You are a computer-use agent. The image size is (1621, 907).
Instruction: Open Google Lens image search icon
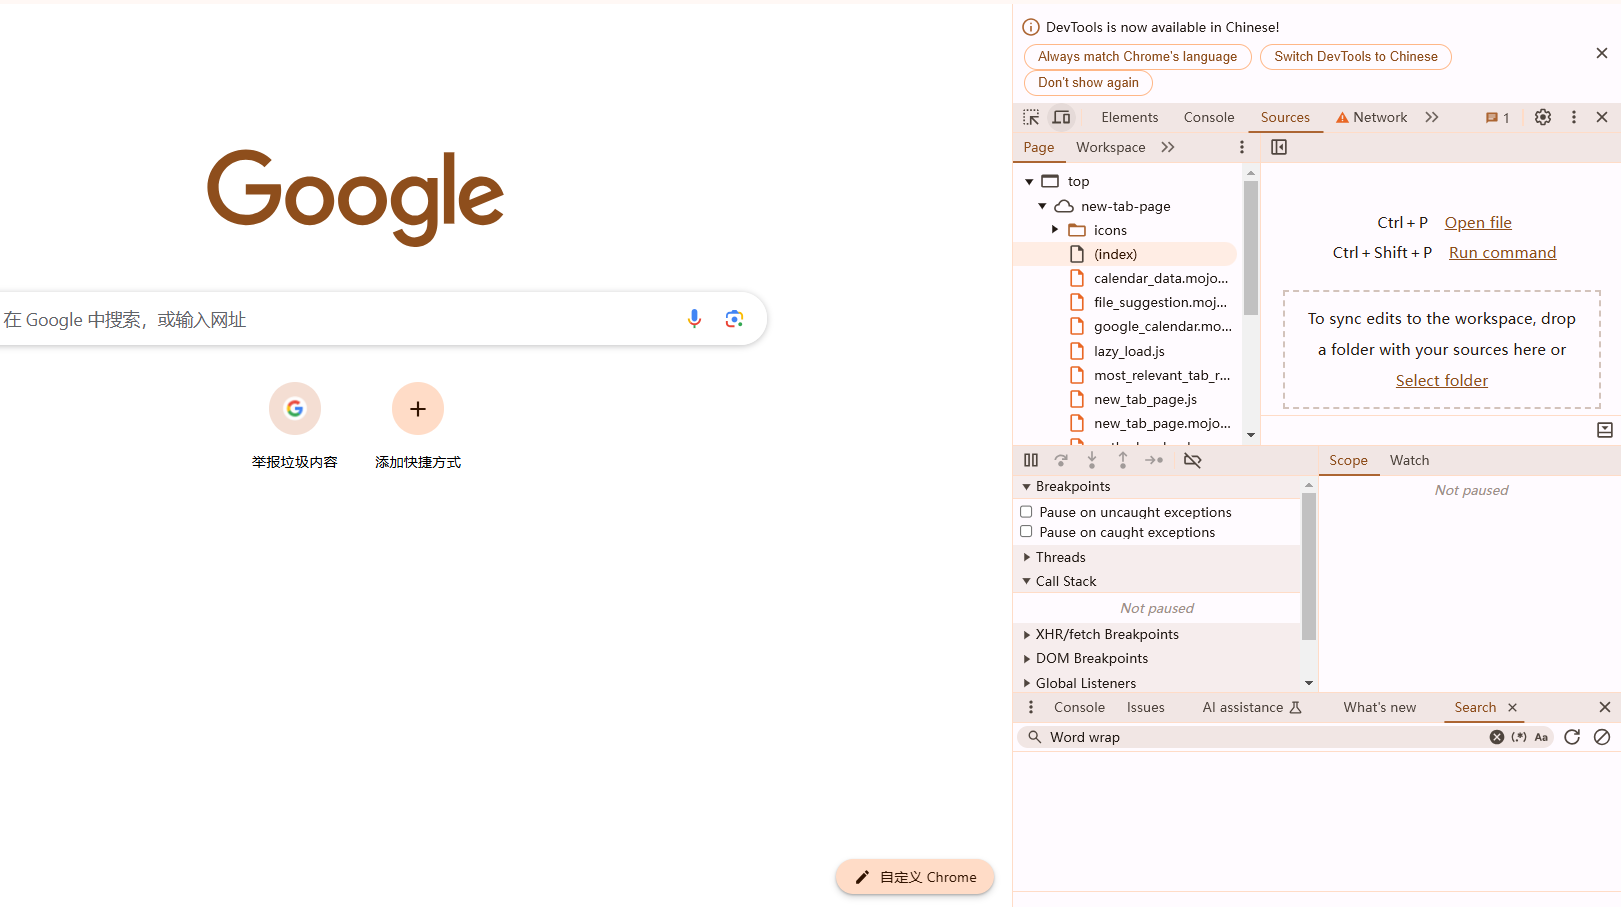[734, 319]
